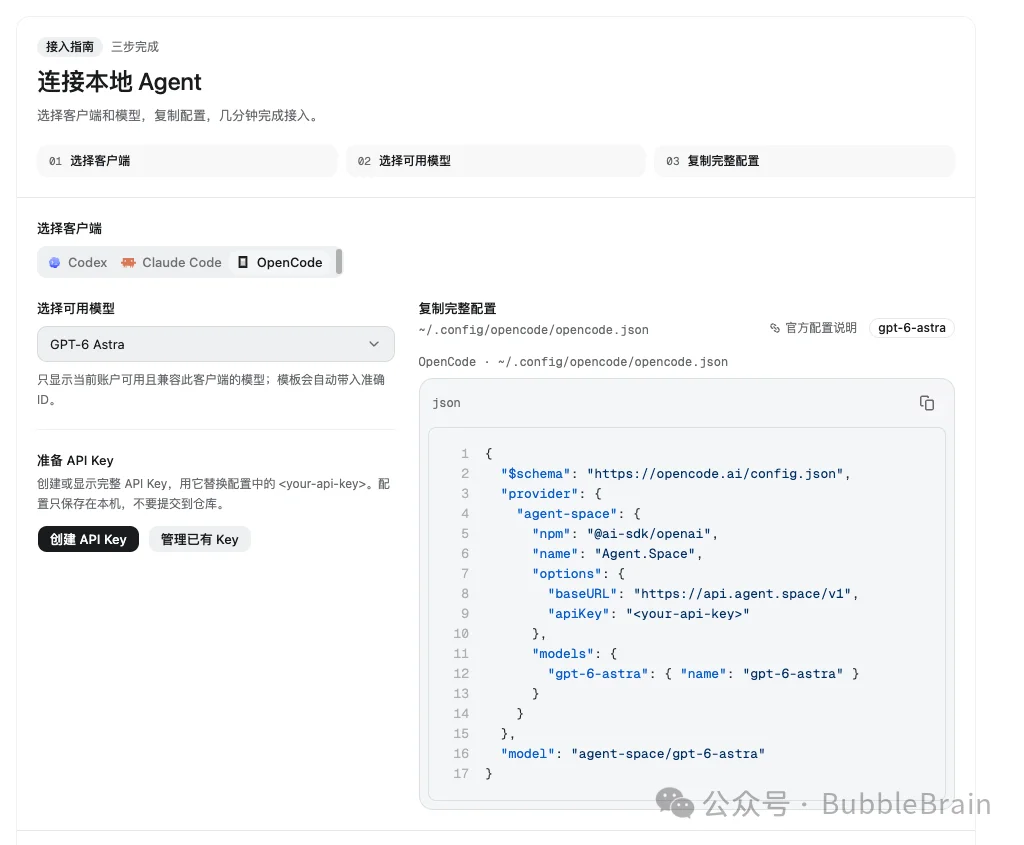Go to step 02 选择可用模型
The width and height of the screenshot is (1024, 845).
[496, 161]
